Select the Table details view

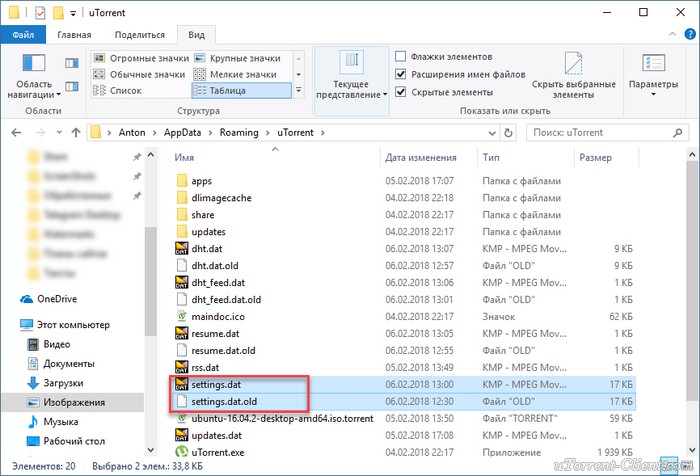242,91
